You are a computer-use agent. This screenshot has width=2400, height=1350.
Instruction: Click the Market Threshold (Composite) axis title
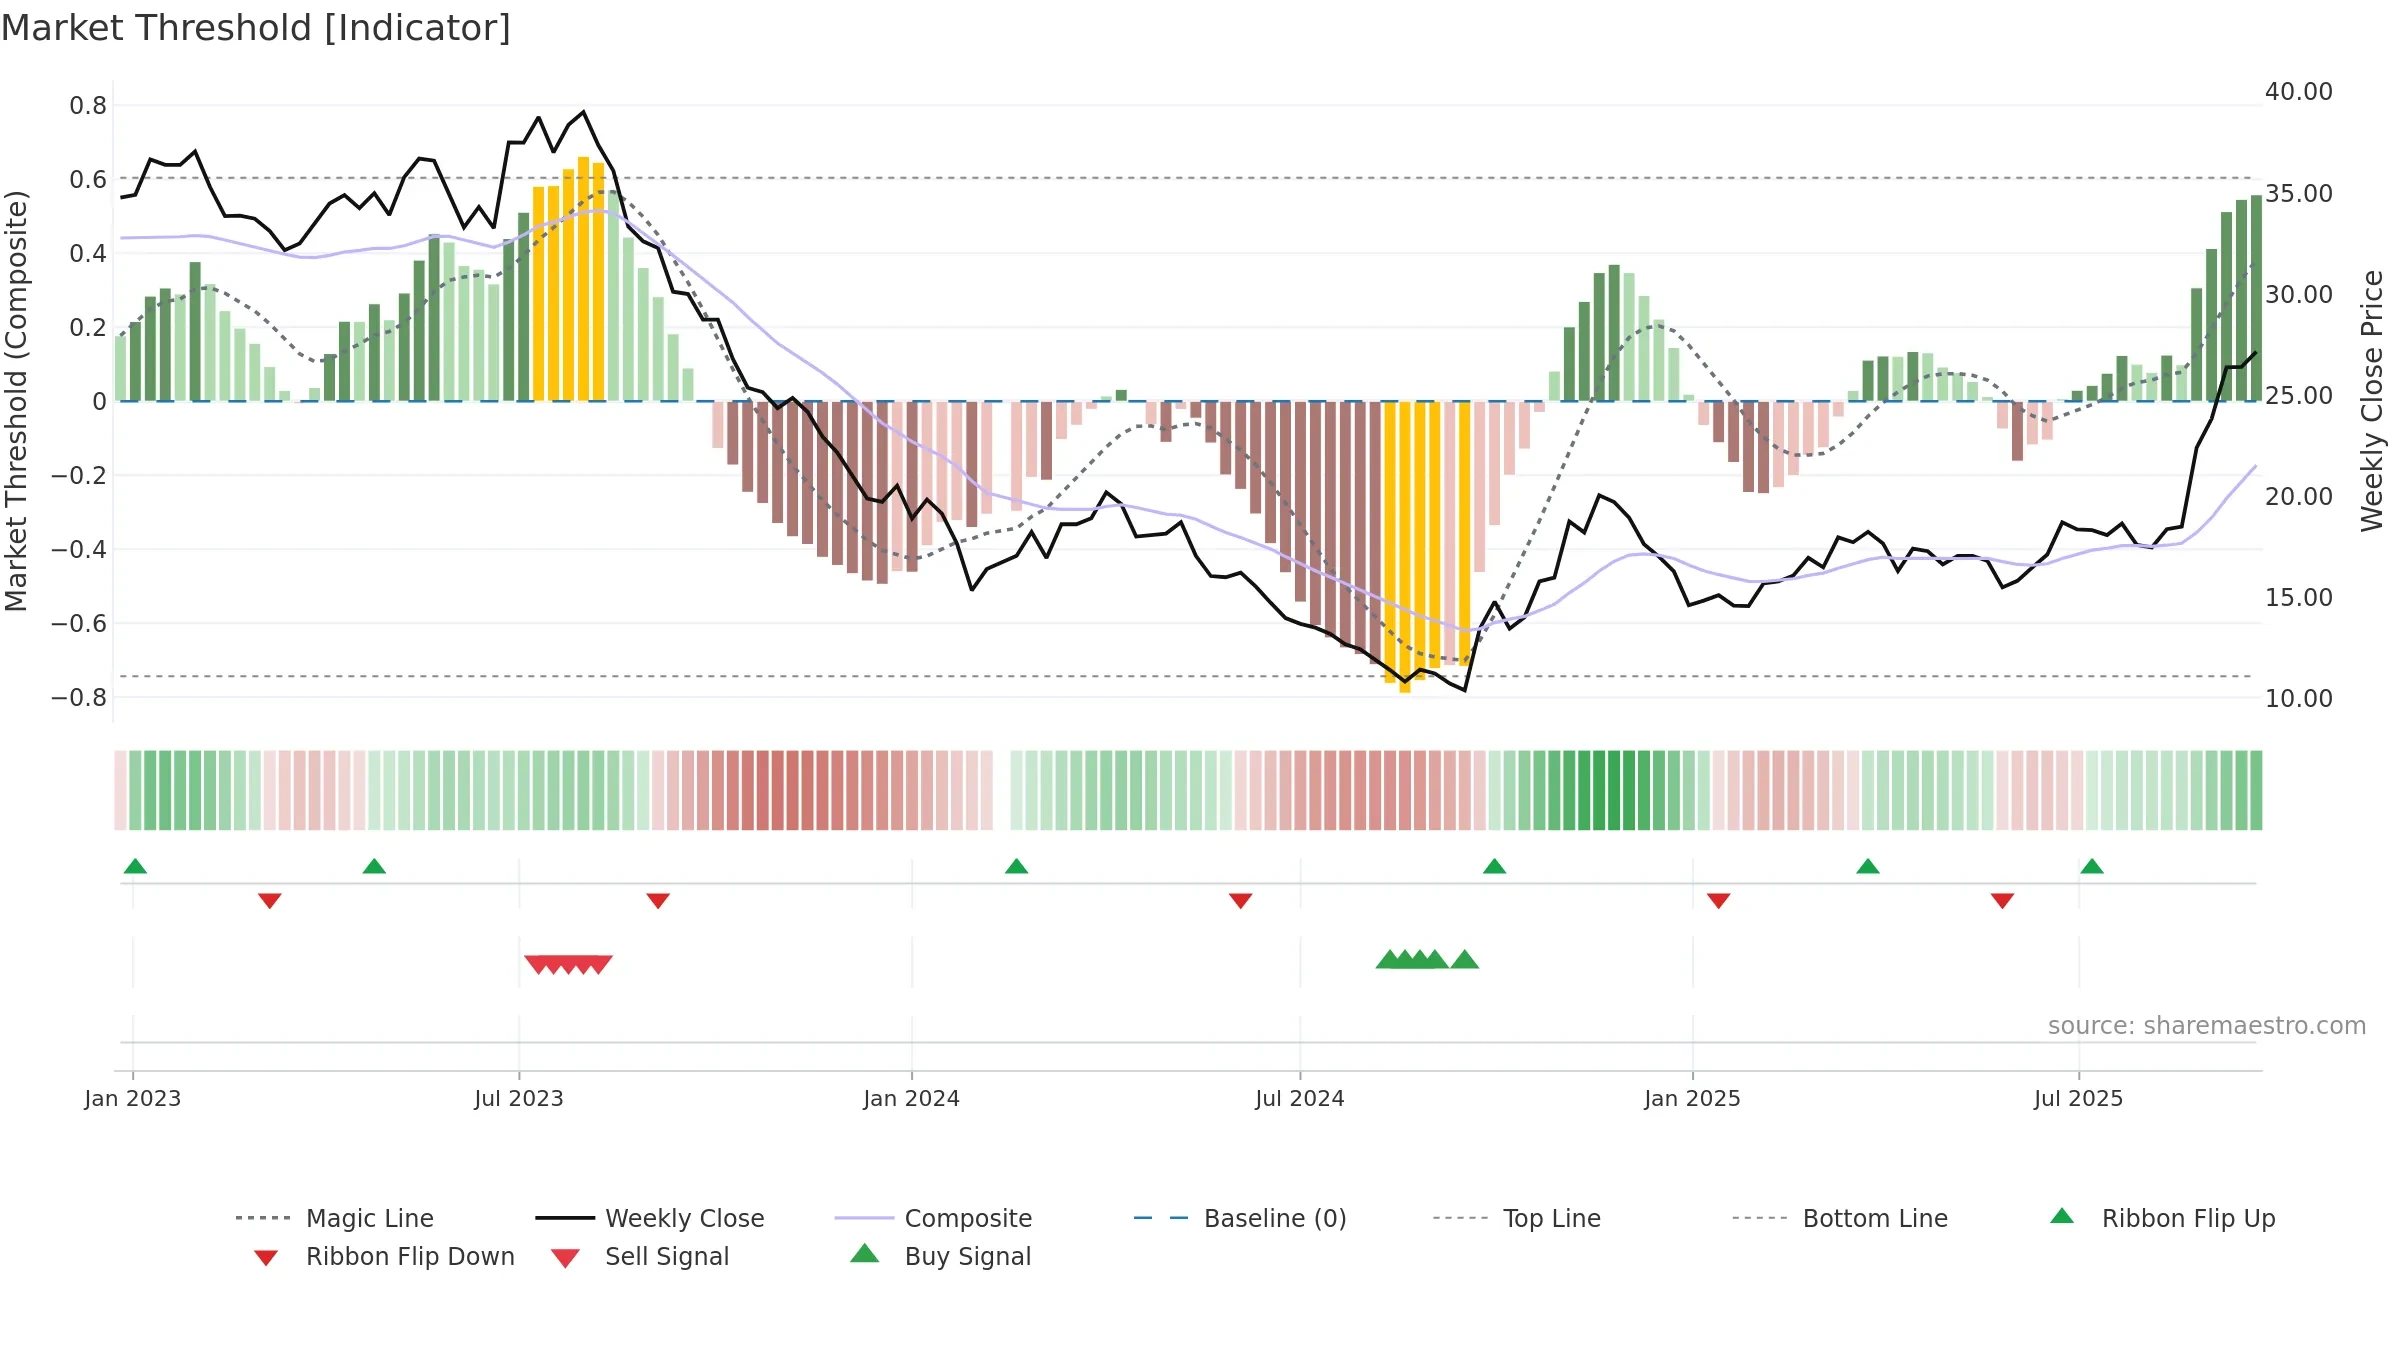(x=16, y=400)
